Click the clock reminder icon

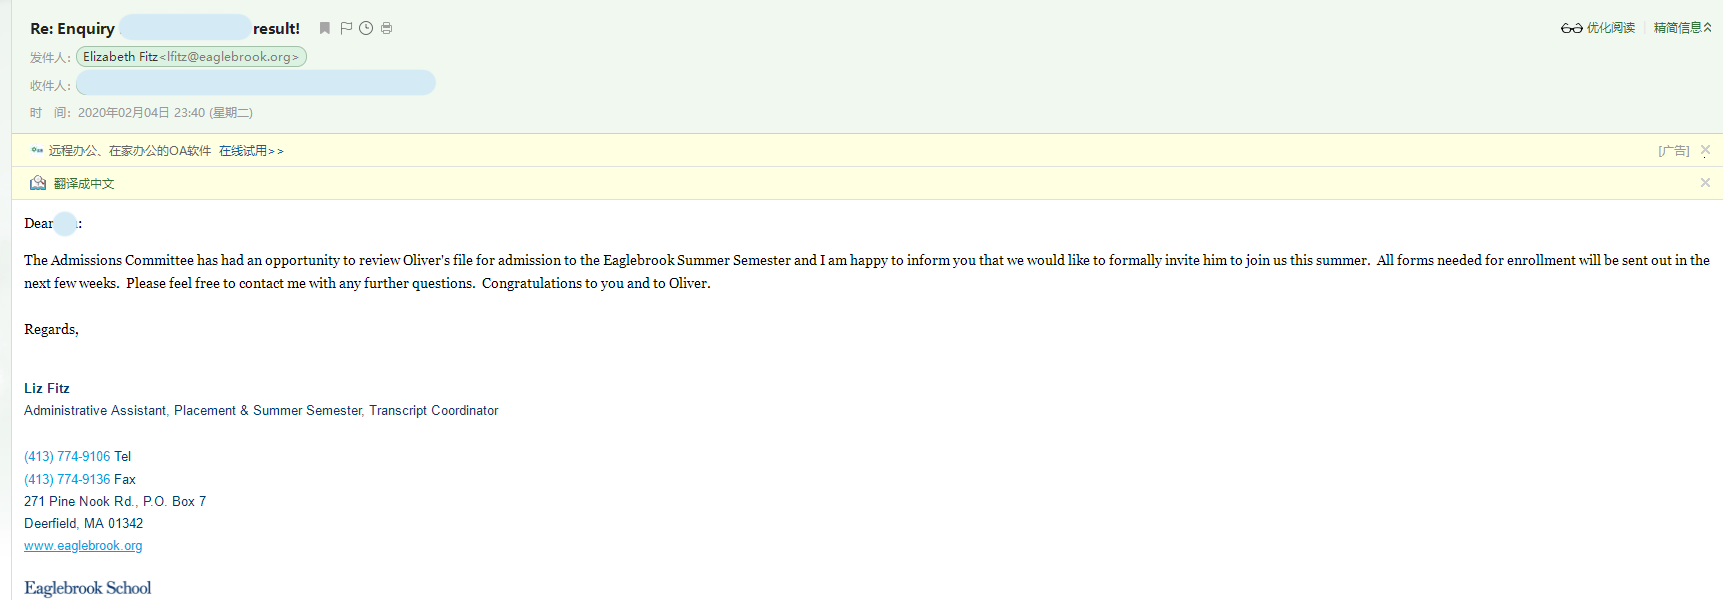(x=366, y=28)
